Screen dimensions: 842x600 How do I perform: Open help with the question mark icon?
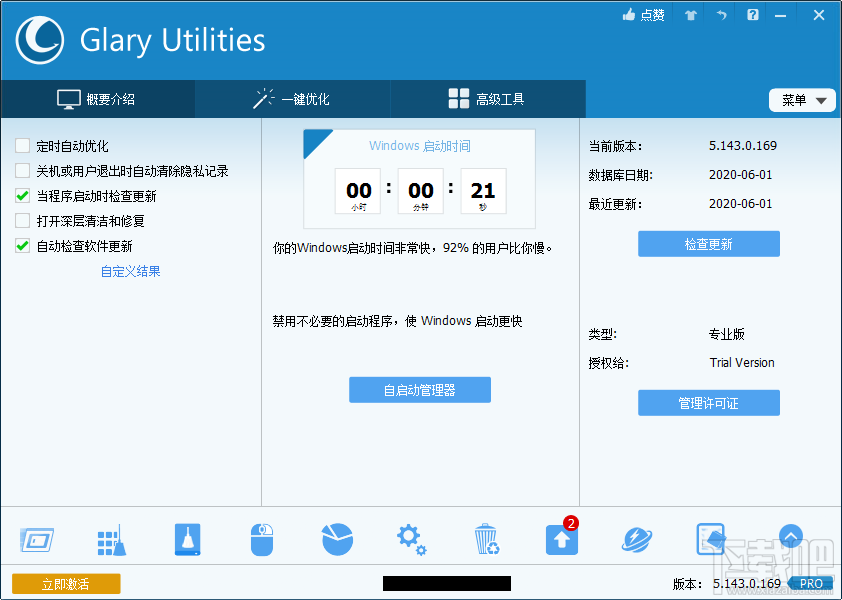pyautogui.click(x=752, y=14)
